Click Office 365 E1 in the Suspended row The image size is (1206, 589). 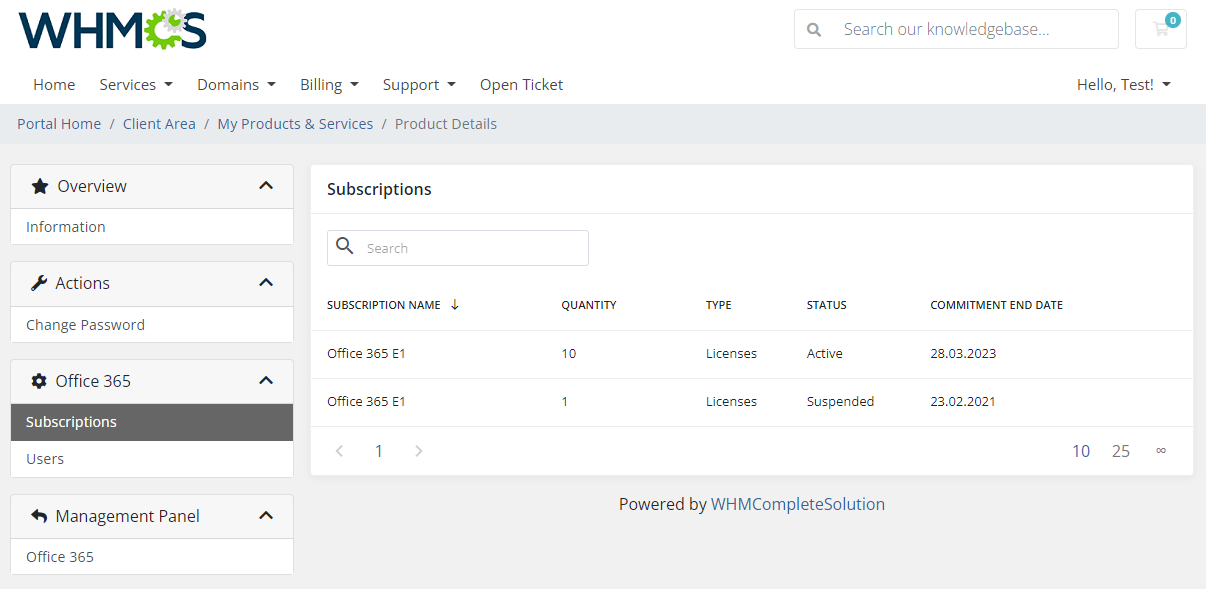[x=366, y=402]
